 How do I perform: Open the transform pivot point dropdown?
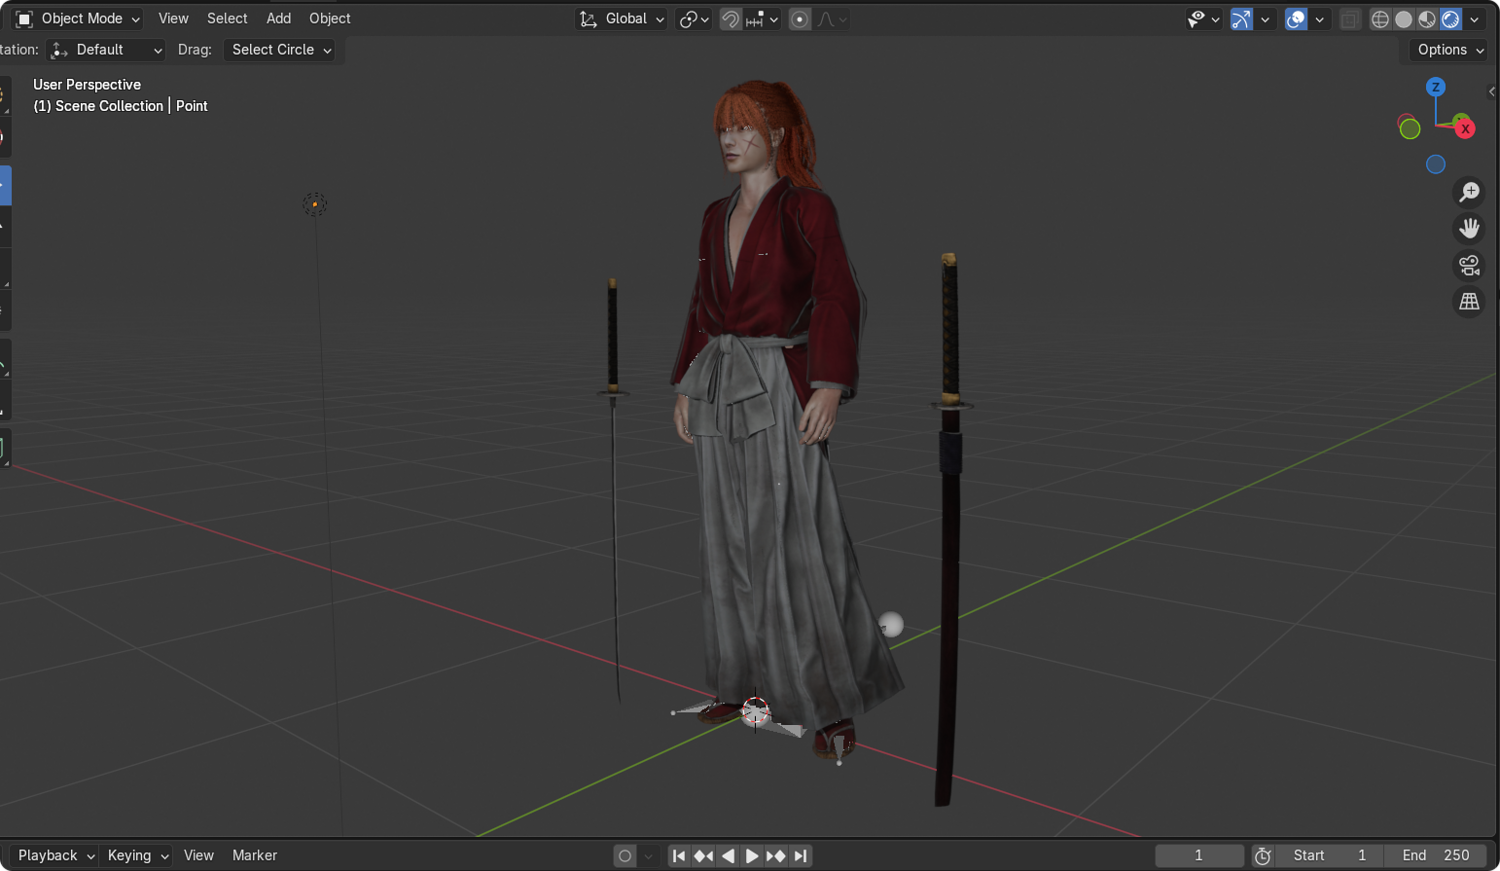click(694, 19)
